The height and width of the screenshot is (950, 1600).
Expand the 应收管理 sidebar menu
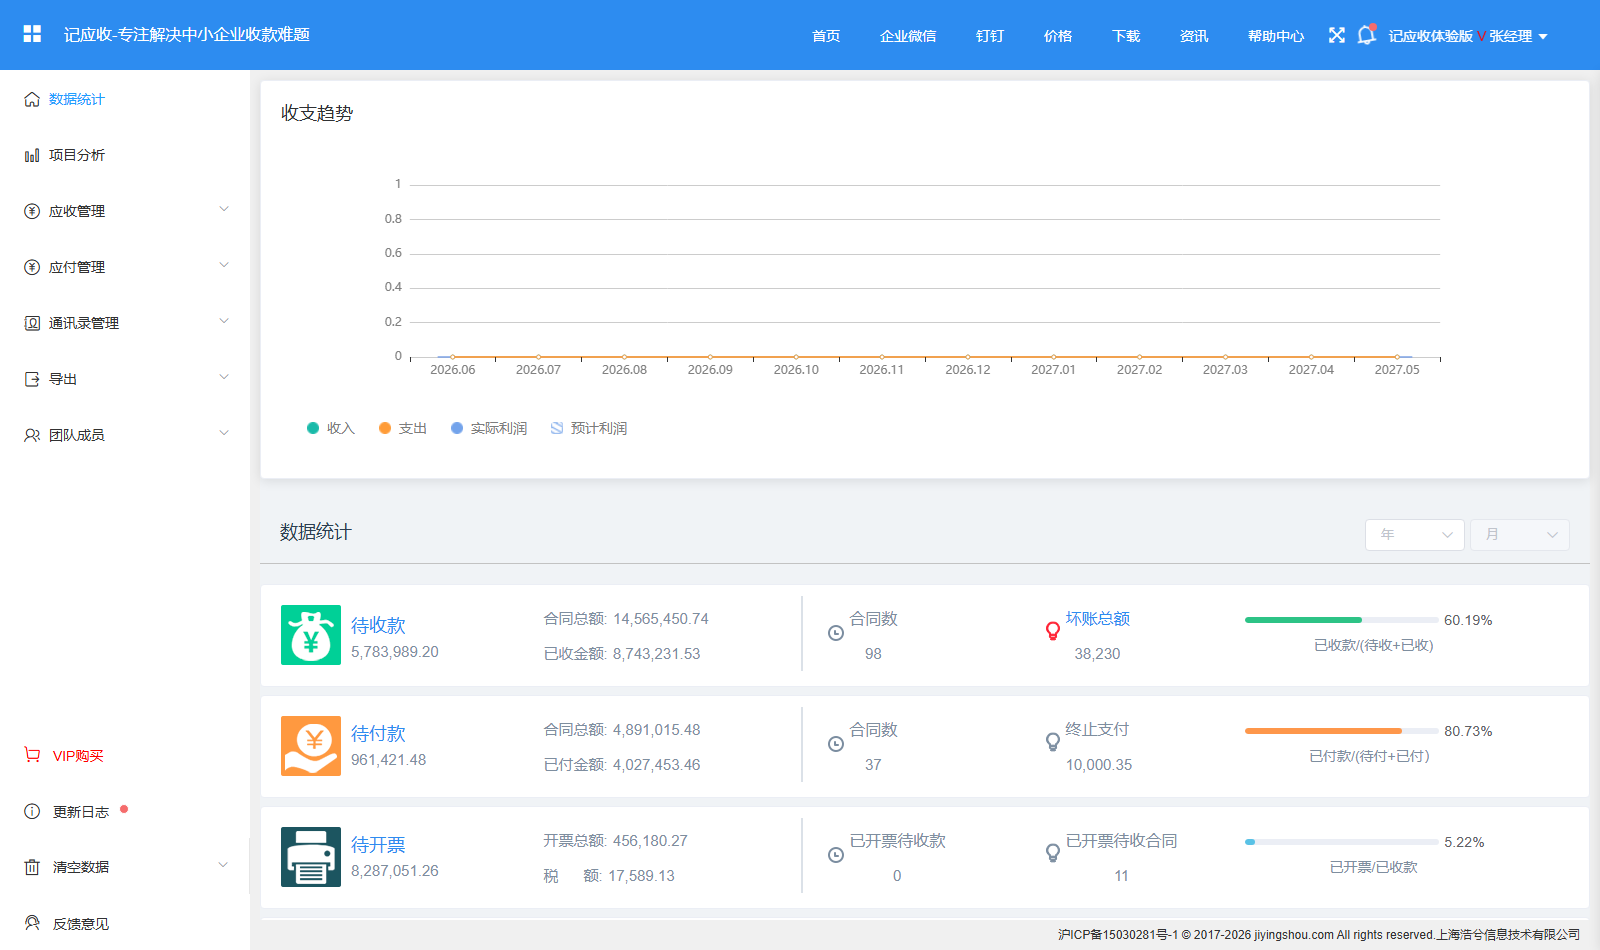(x=125, y=211)
